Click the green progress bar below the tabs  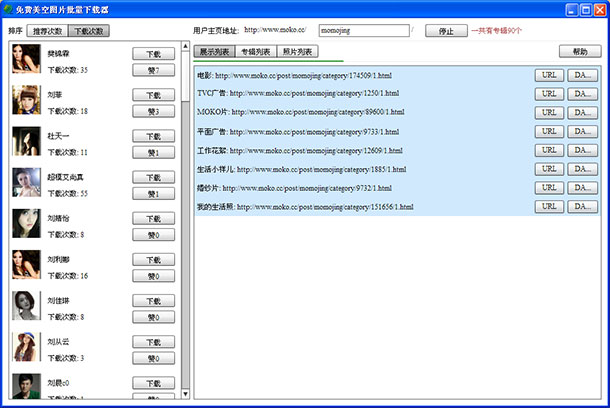(268, 61)
